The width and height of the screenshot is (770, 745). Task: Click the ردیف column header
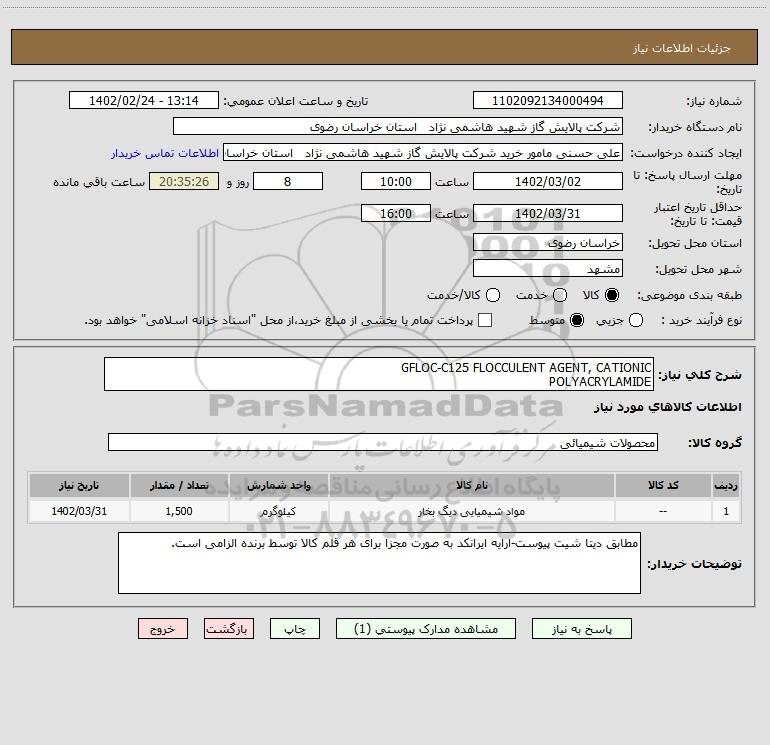coord(726,485)
